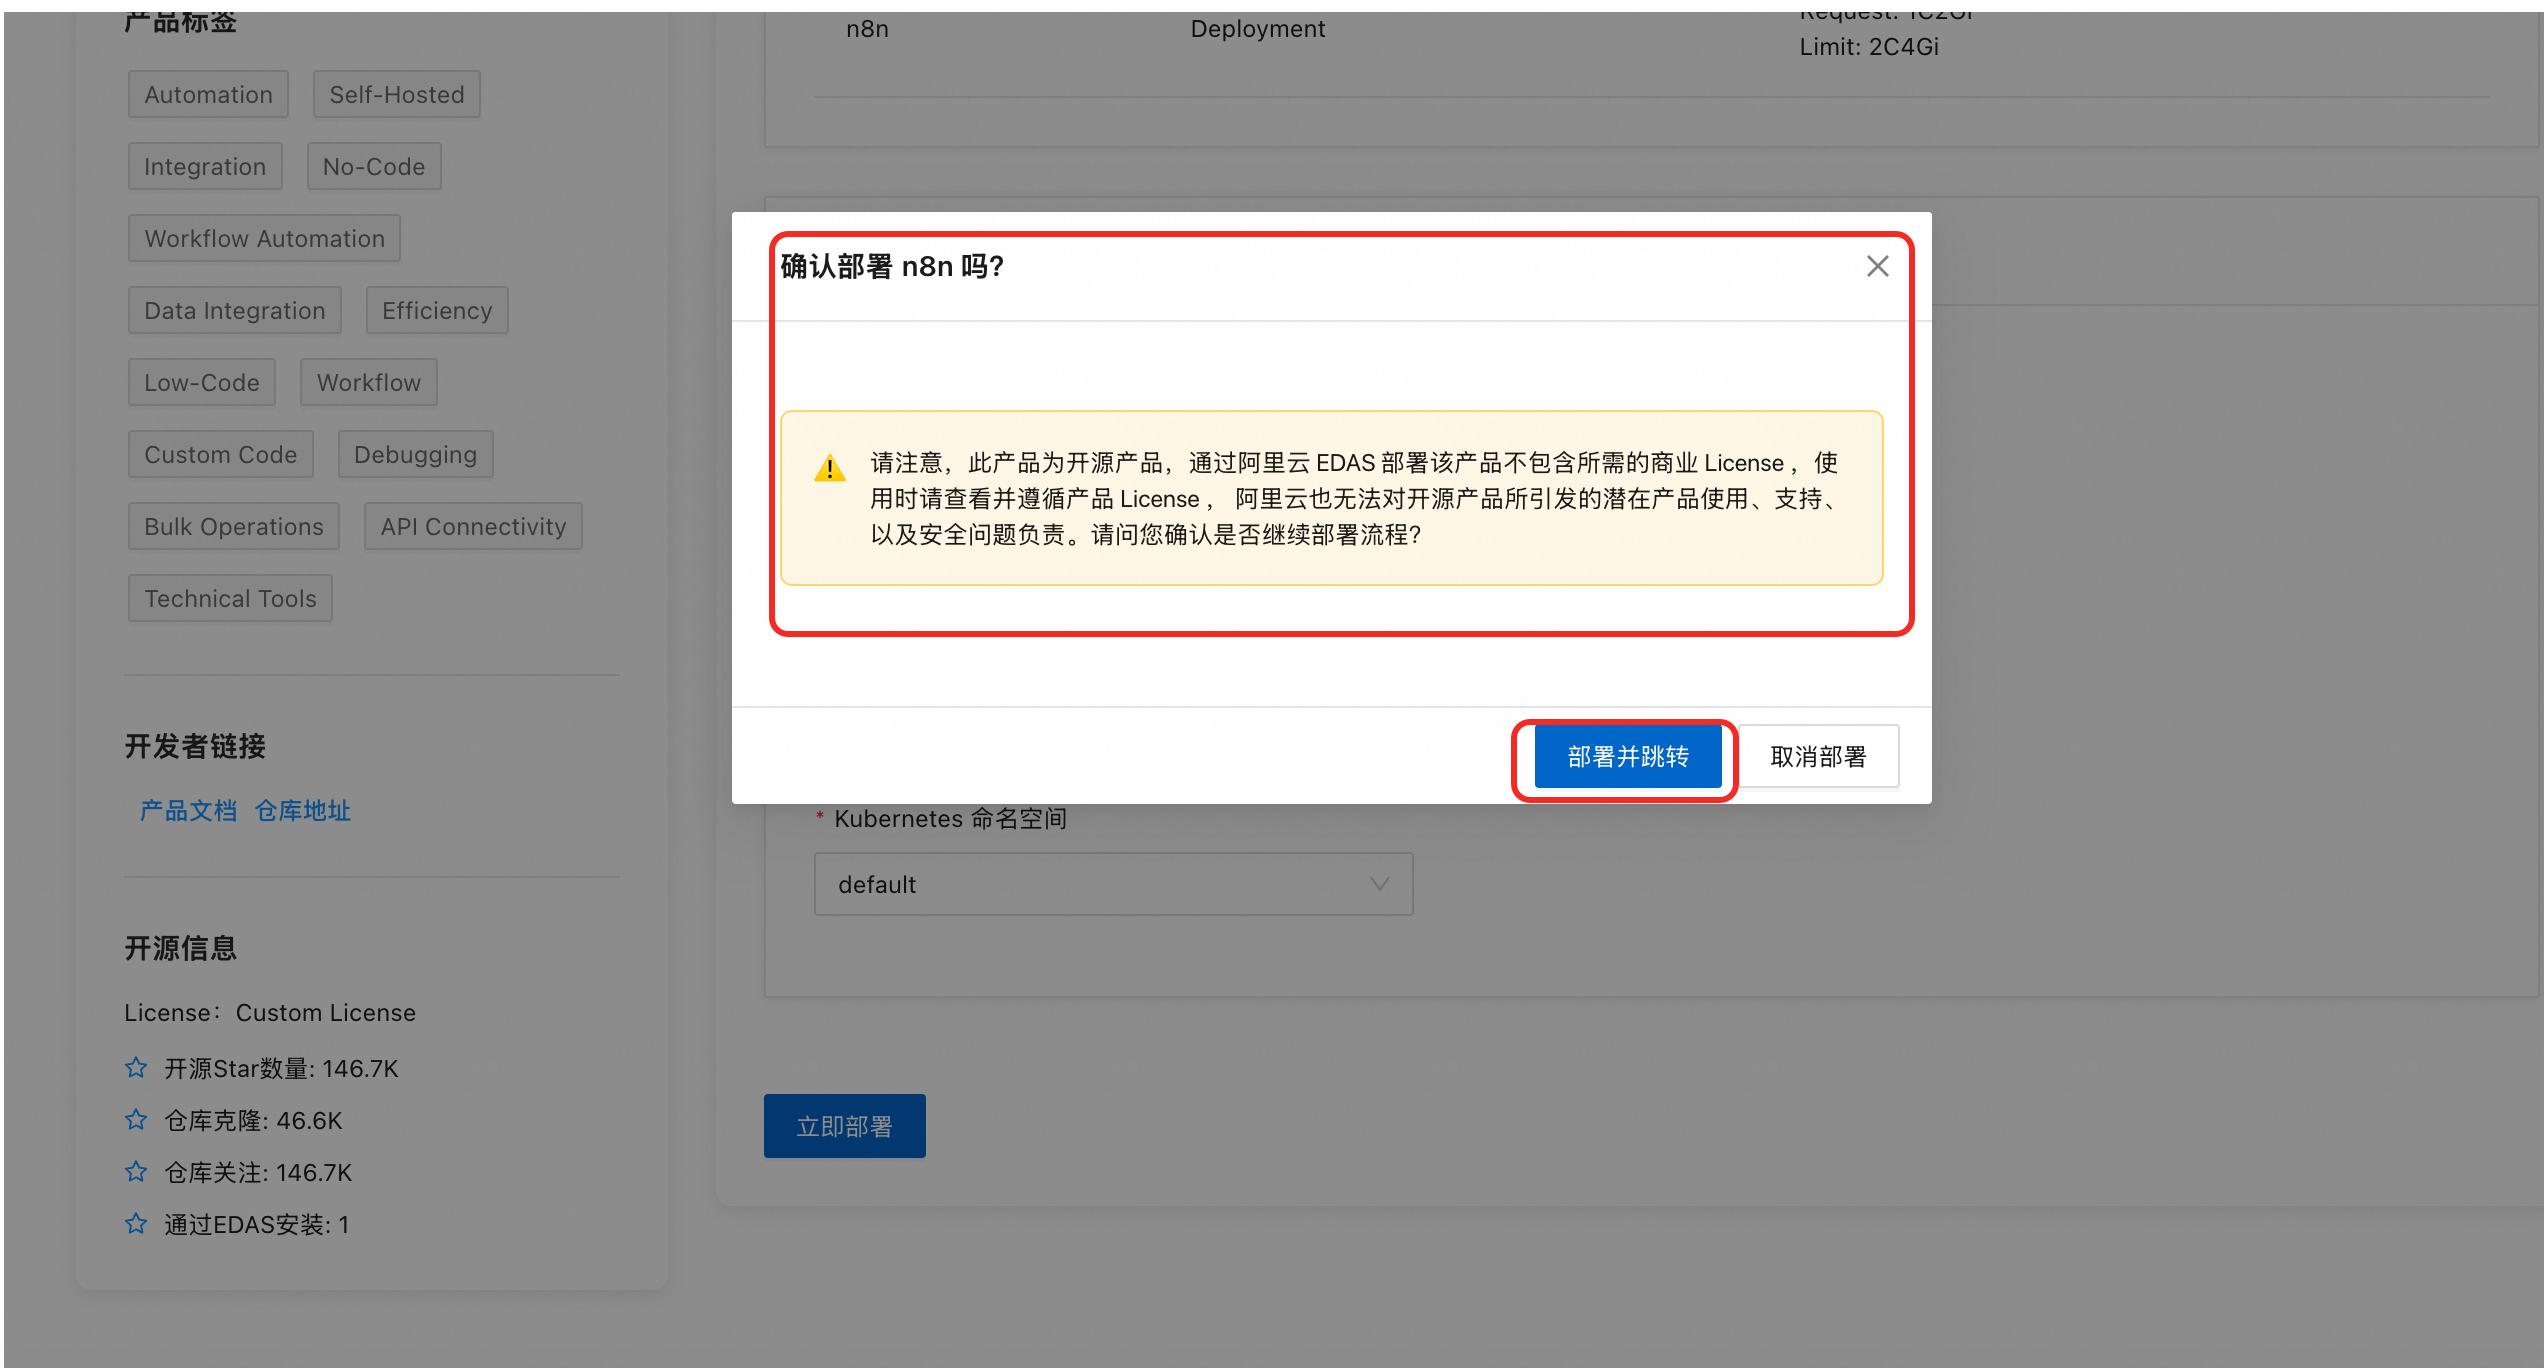Select the Automation product tag

pyautogui.click(x=208, y=95)
